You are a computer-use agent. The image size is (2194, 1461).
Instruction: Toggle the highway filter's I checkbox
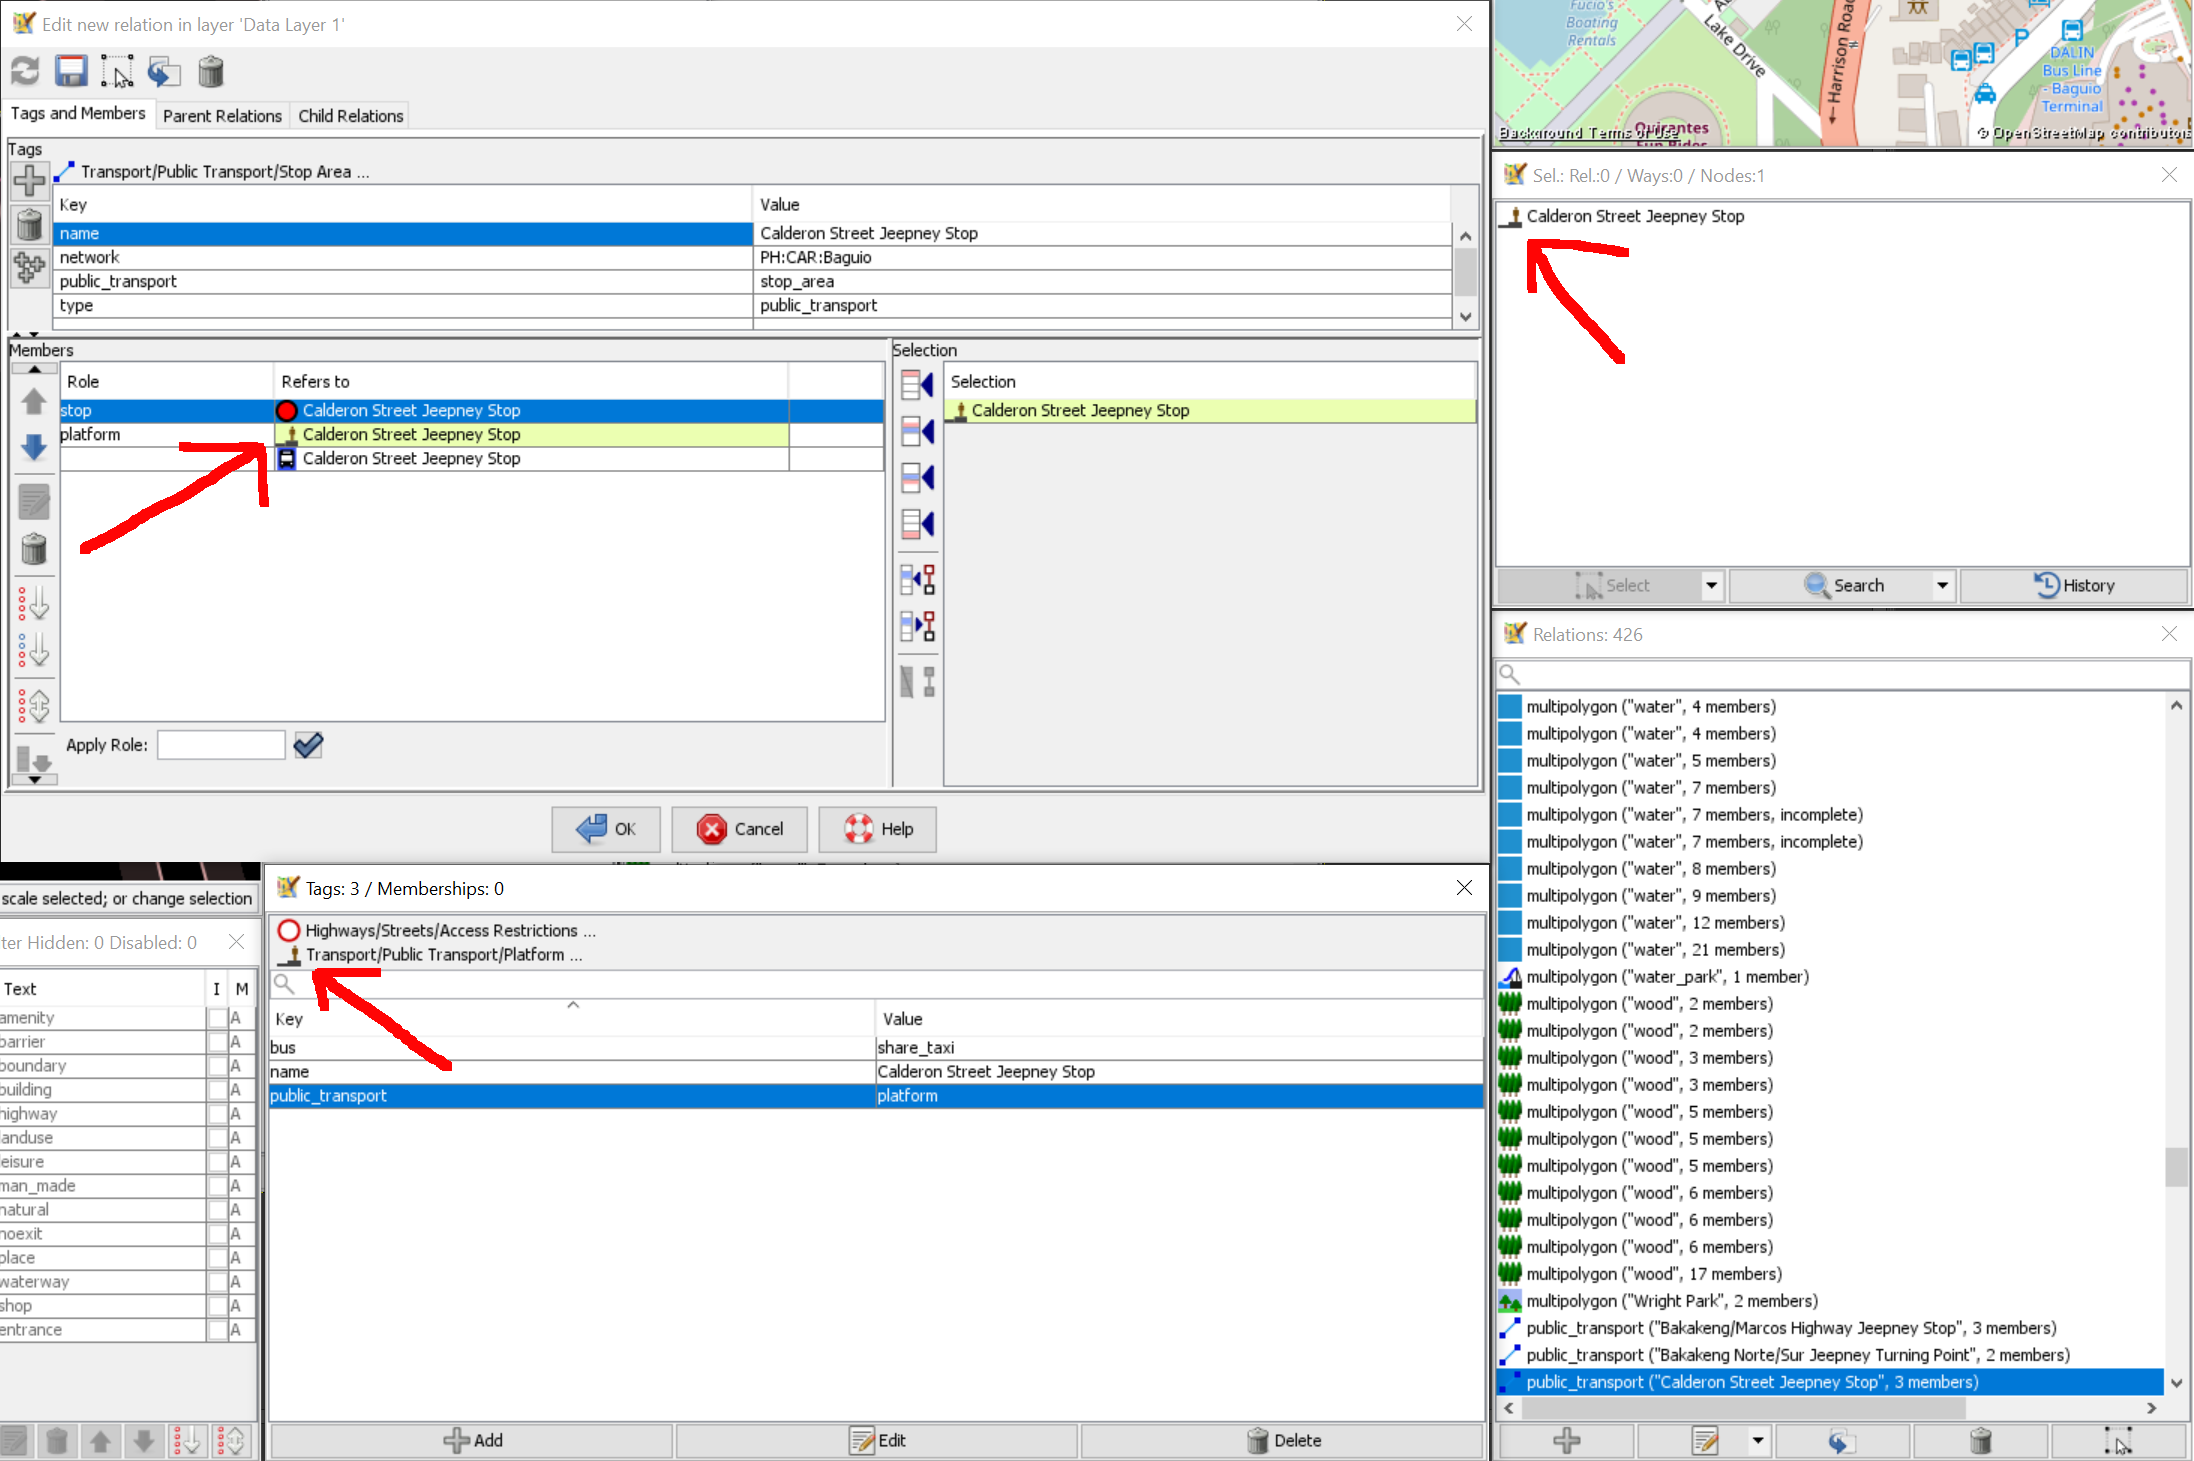216,1114
